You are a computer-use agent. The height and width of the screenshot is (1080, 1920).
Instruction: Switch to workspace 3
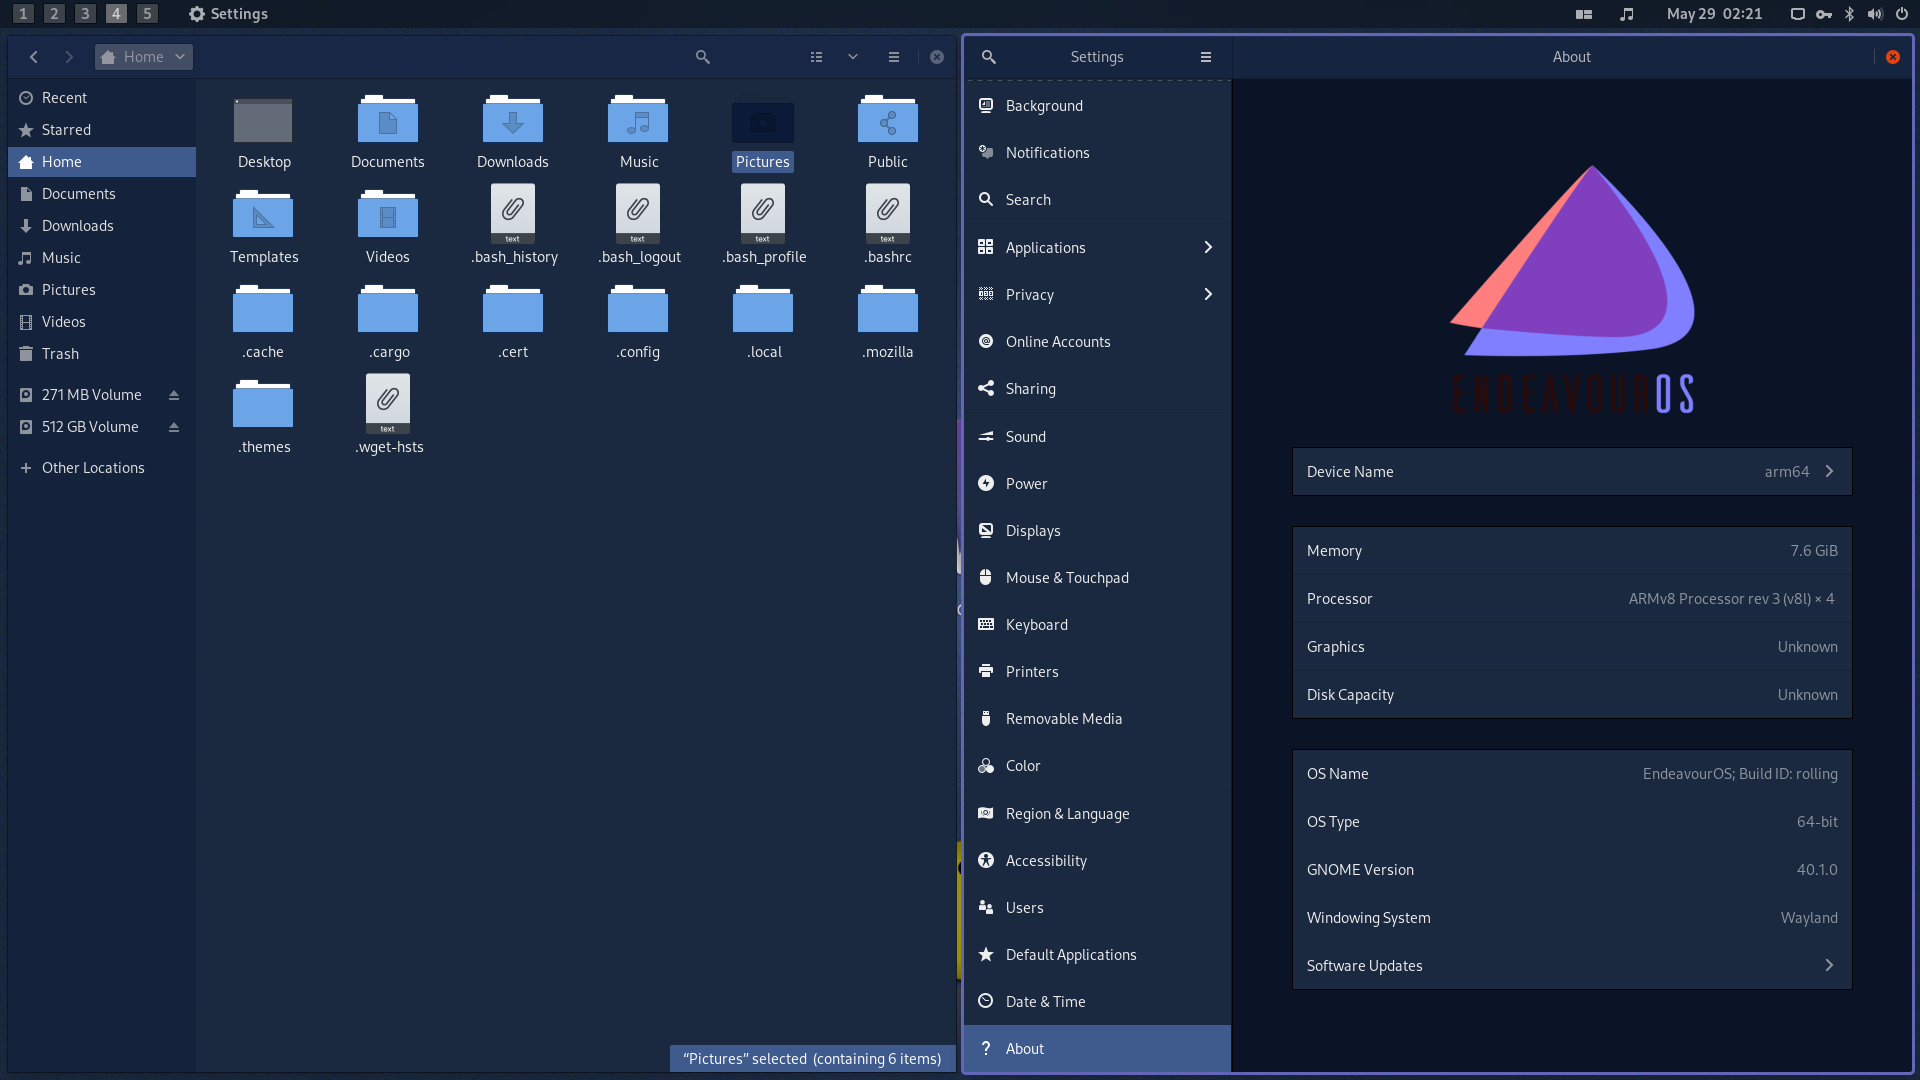point(85,14)
